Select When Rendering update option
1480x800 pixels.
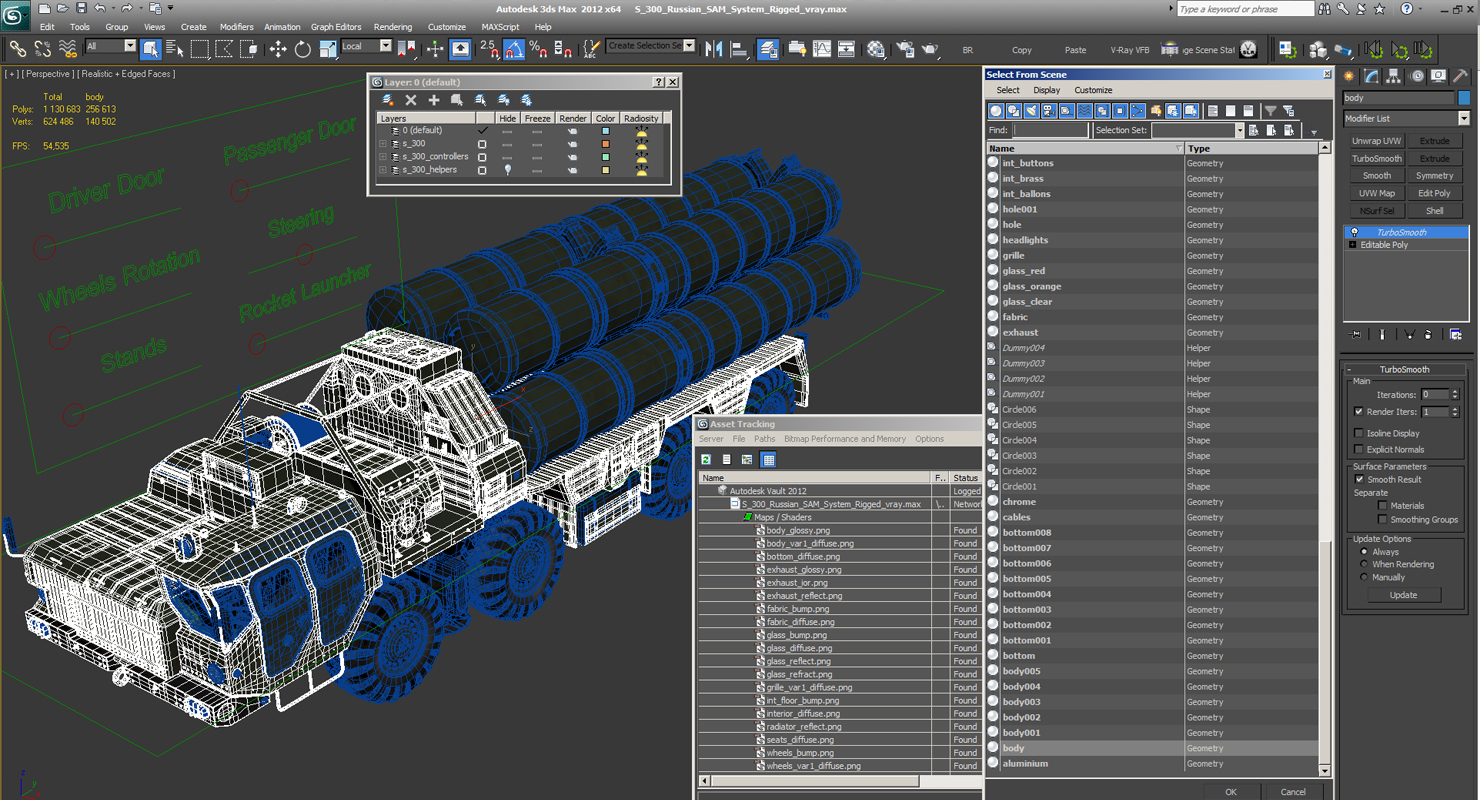(1363, 564)
